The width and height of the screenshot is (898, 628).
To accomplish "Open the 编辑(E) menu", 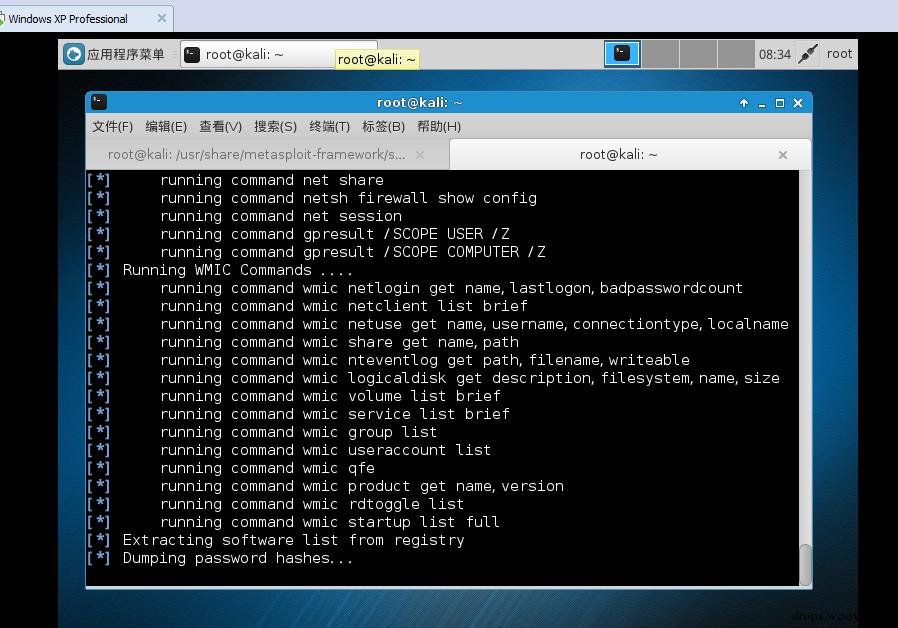I will 166,126.
